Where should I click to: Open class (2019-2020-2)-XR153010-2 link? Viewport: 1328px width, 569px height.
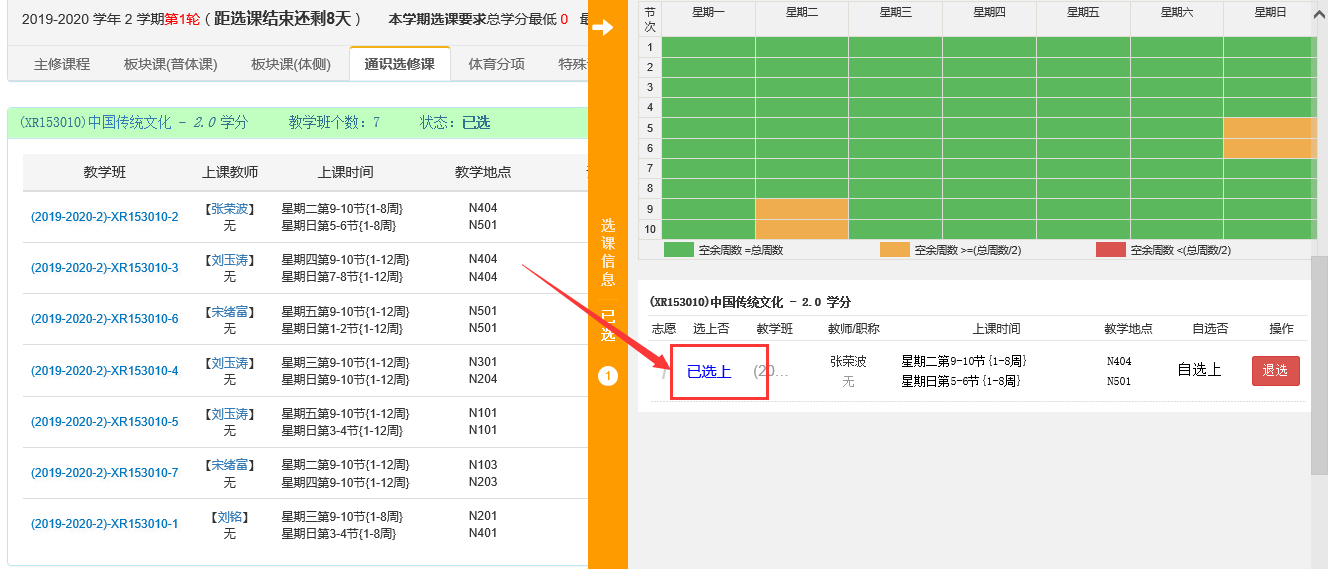click(x=105, y=217)
